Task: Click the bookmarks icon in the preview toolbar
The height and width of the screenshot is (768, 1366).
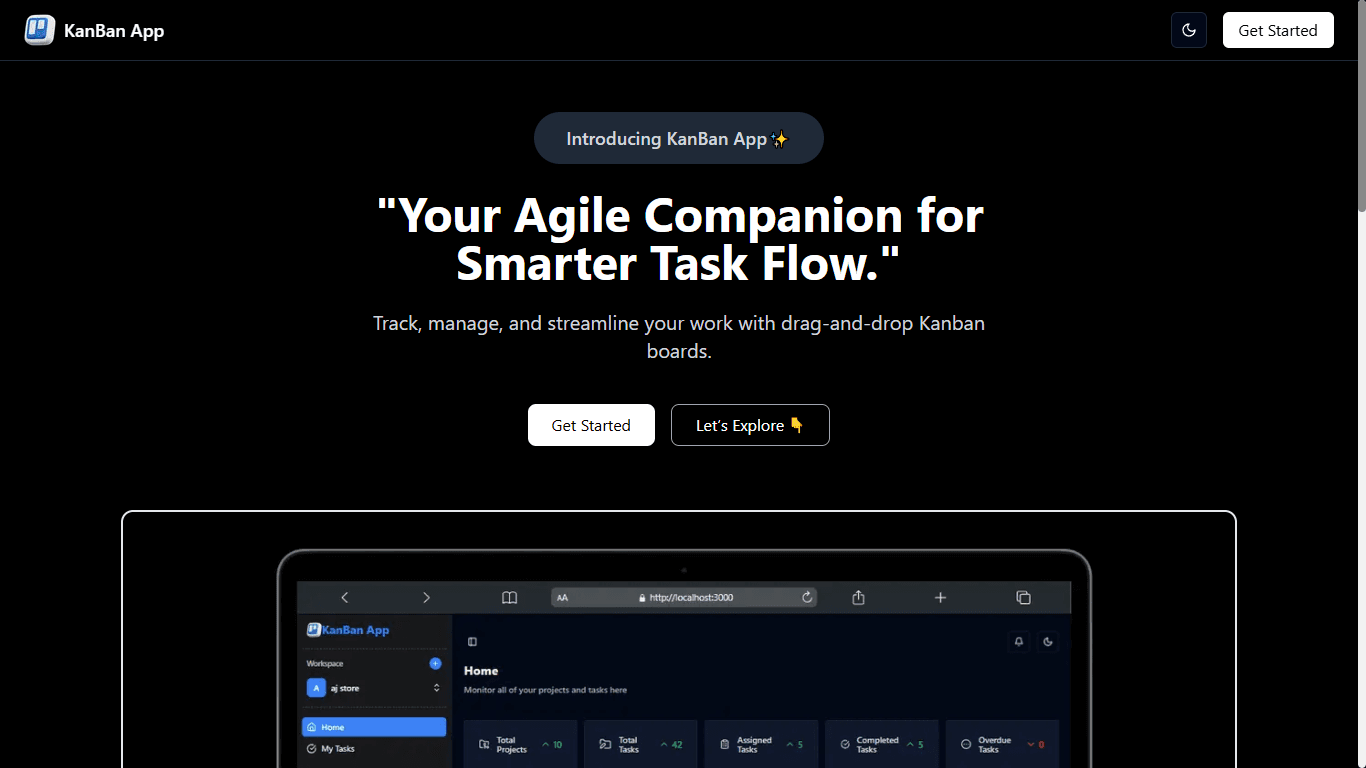Action: pos(510,597)
